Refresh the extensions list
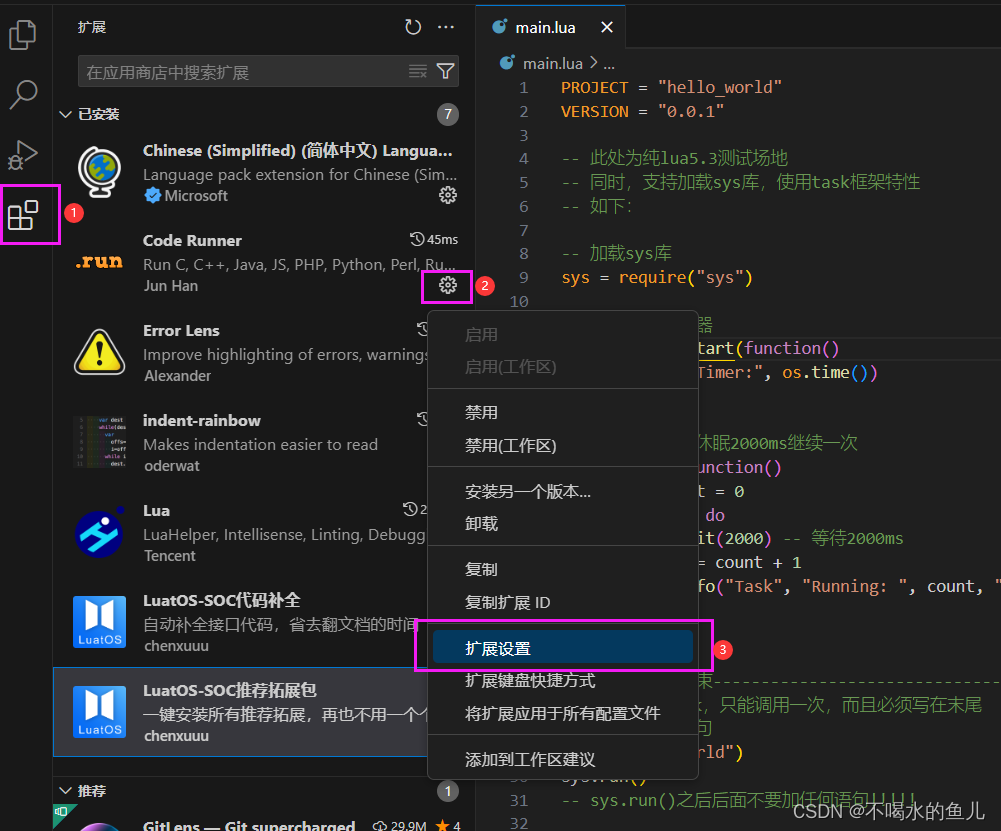The image size is (1001, 831). pyautogui.click(x=413, y=27)
